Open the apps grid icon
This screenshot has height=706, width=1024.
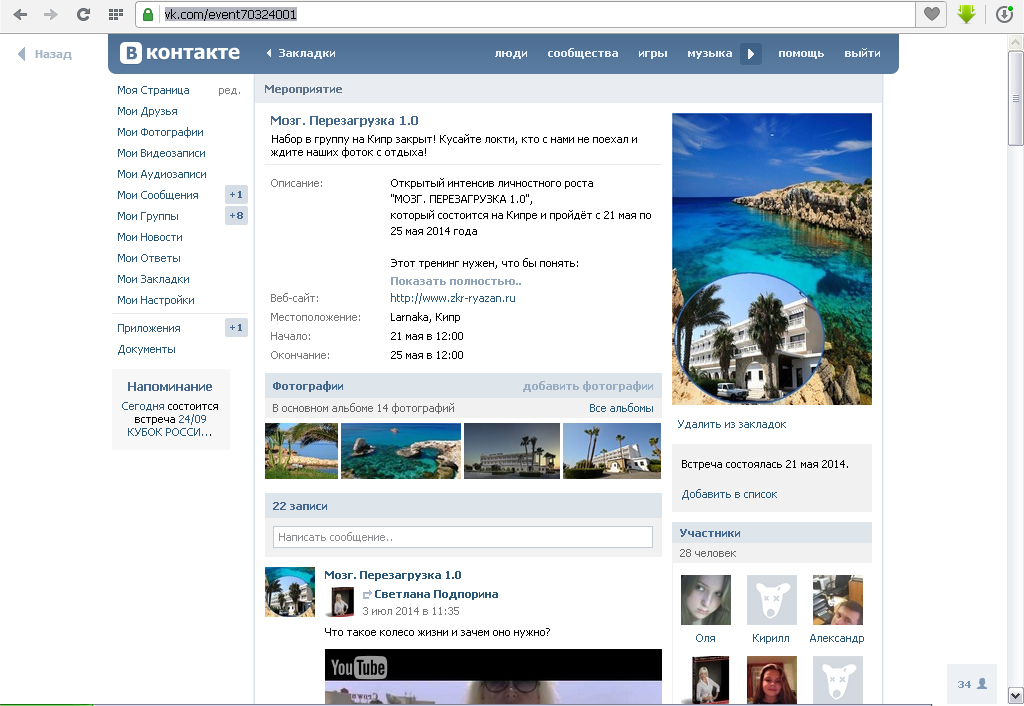click(116, 14)
